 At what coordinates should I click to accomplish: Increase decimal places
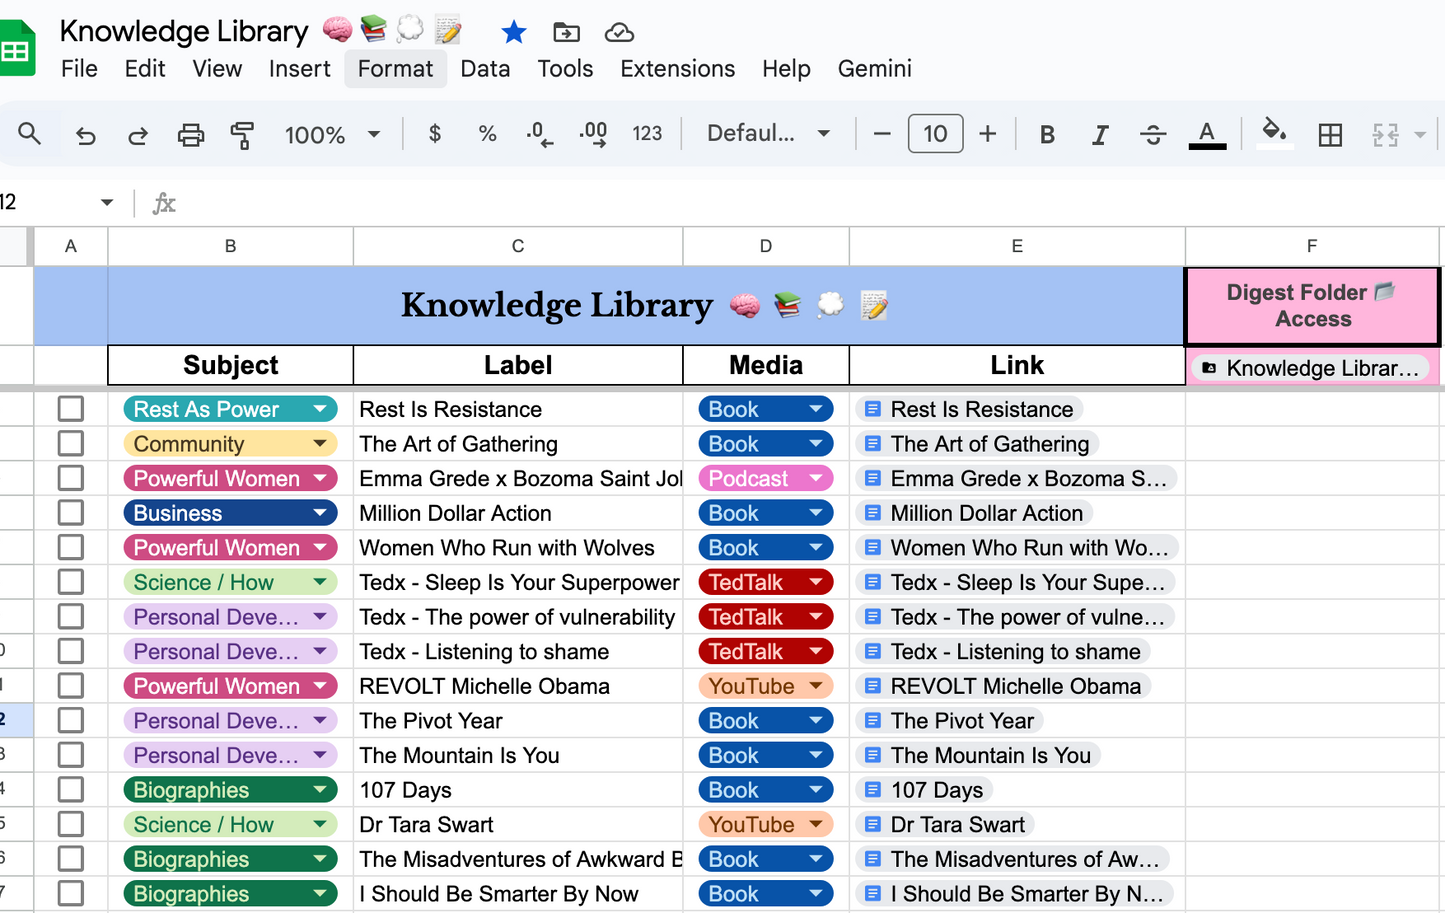tap(594, 133)
